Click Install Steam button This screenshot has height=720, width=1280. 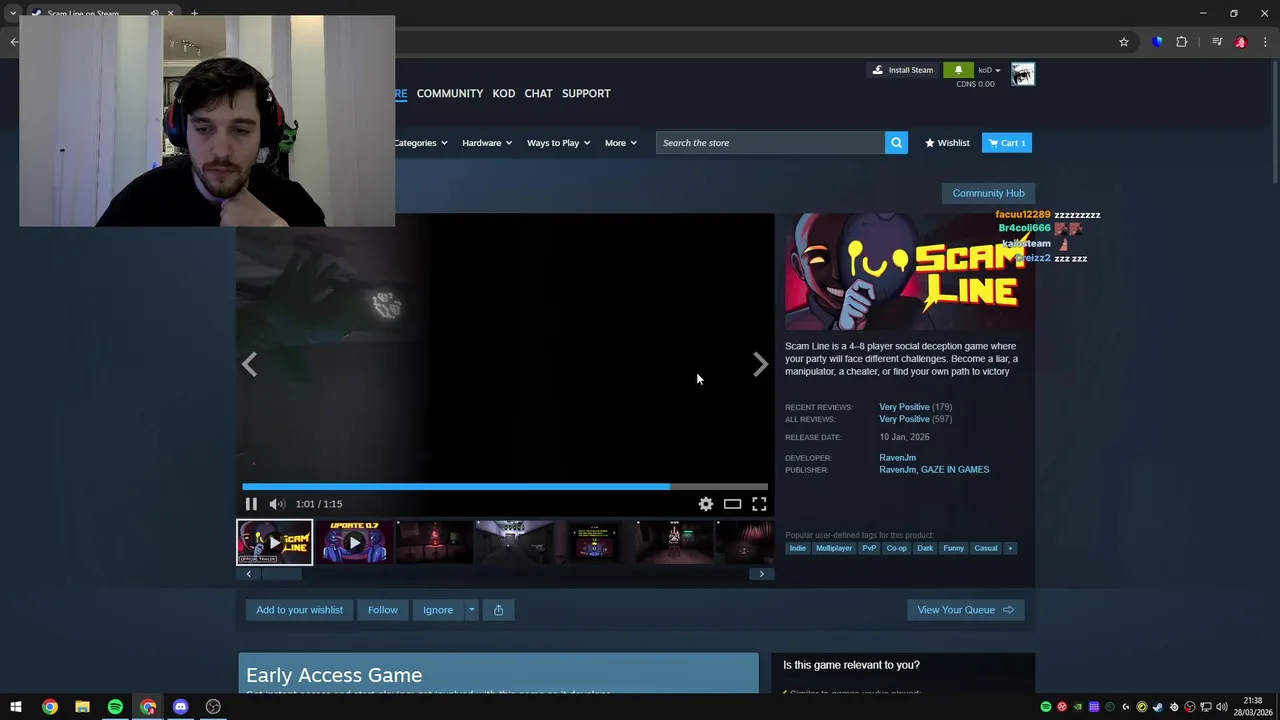click(x=903, y=70)
